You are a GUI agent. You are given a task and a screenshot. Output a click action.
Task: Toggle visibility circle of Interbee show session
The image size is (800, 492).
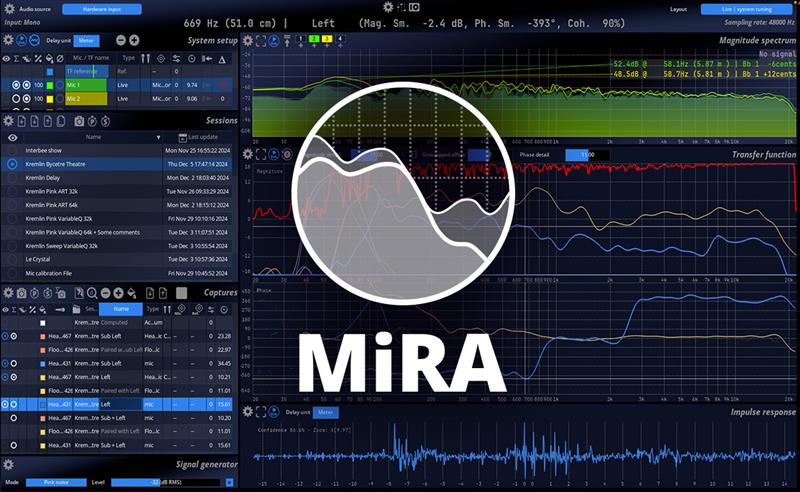click(x=12, y=151)
